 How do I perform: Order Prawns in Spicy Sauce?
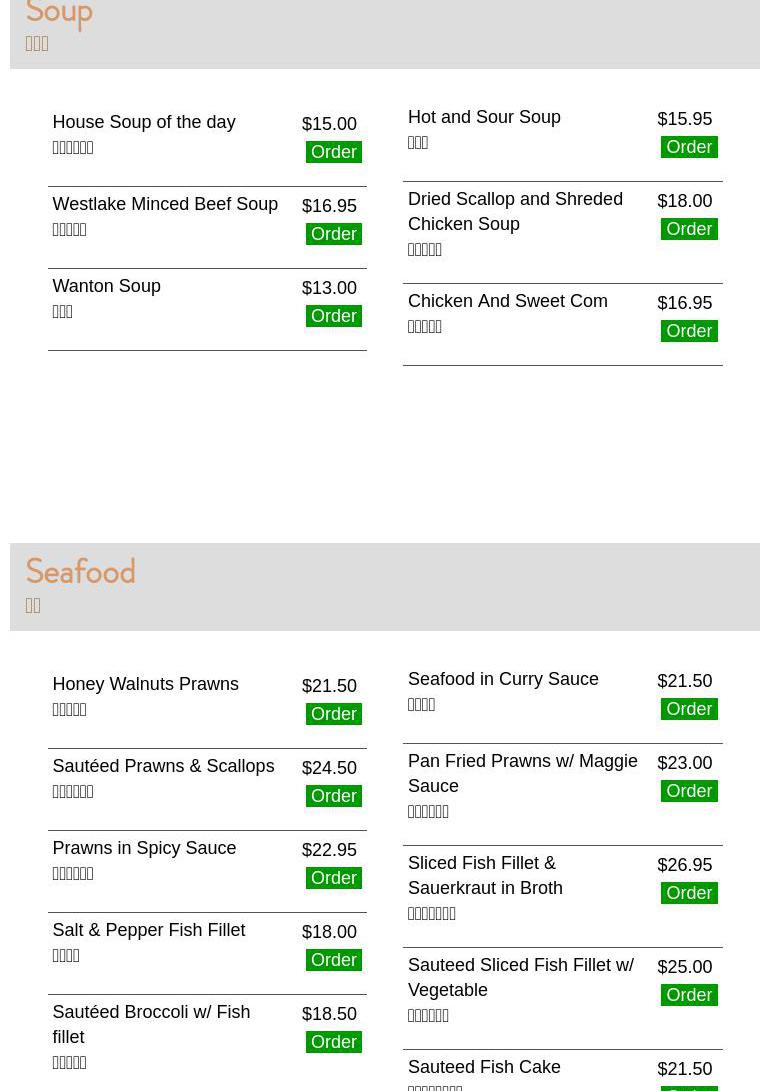[x=333, y=878]
